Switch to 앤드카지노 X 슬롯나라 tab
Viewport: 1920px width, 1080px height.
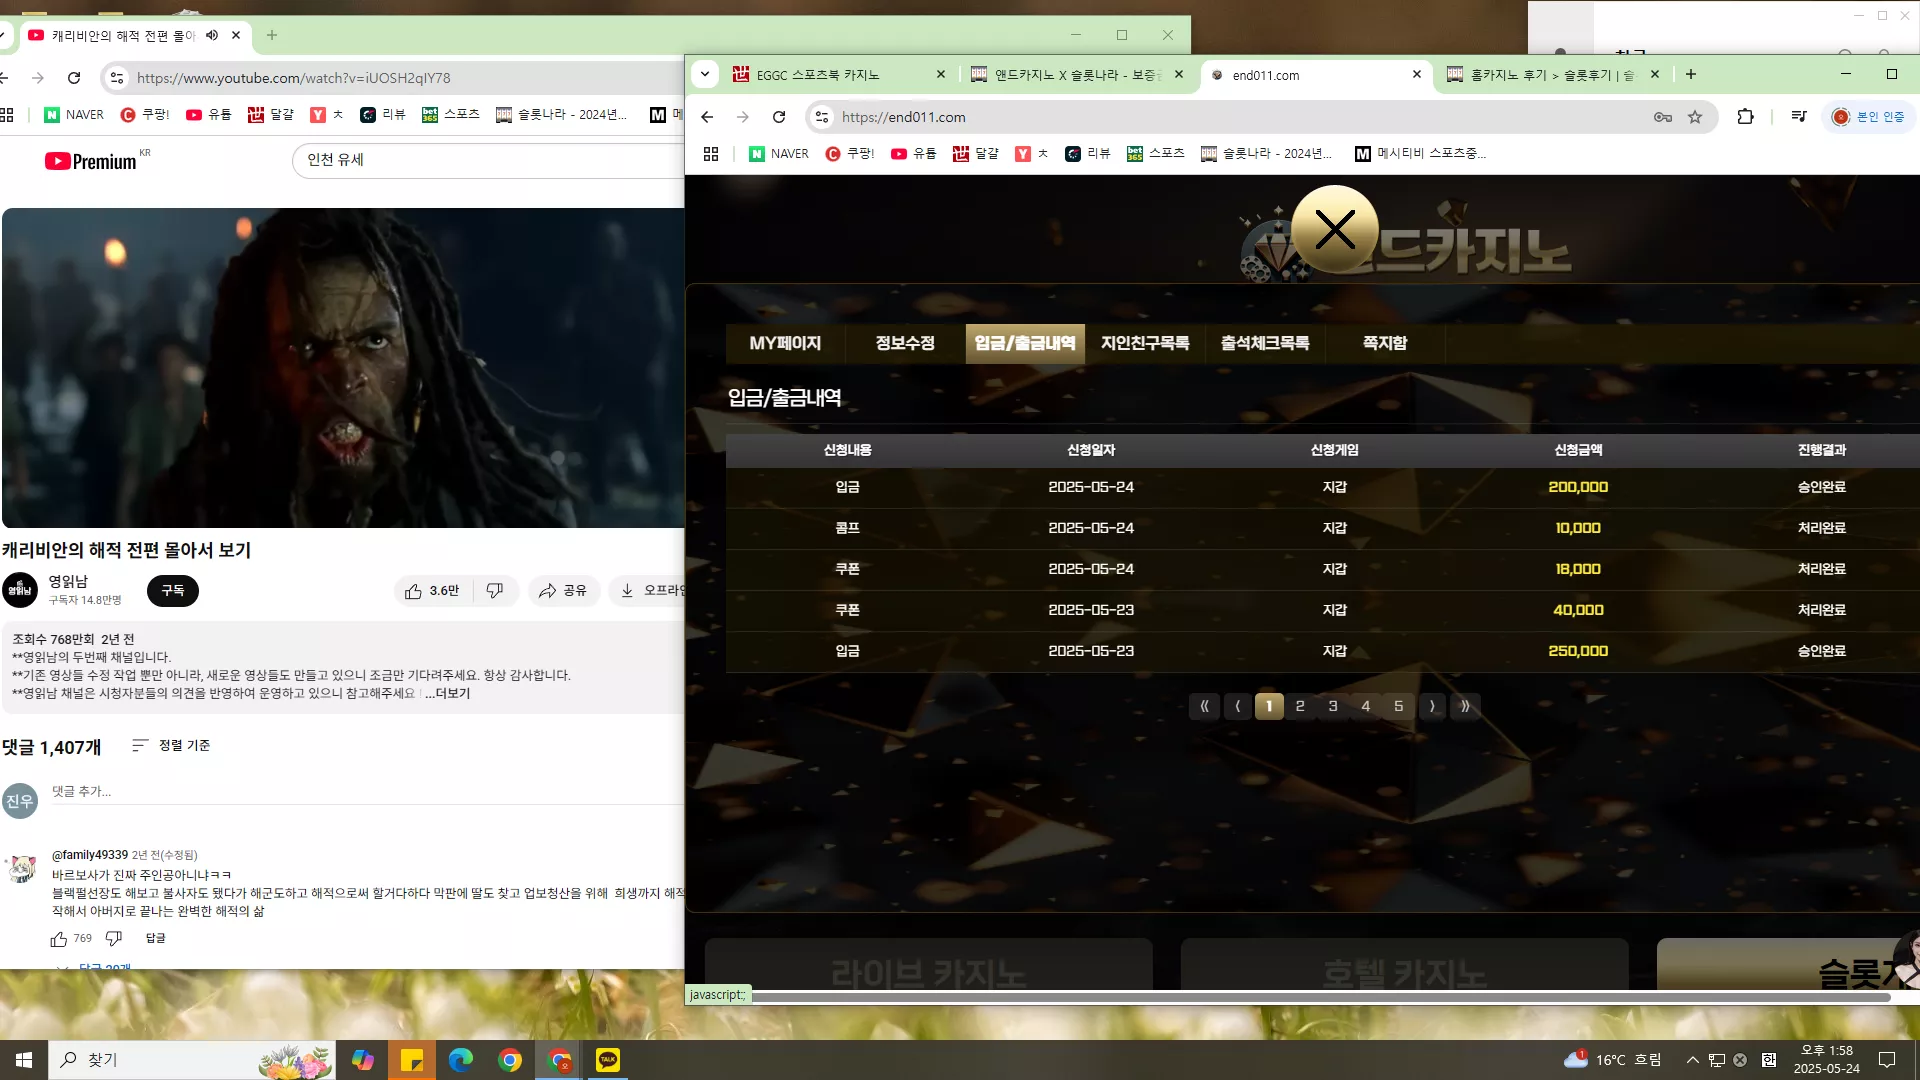[x=1078, y=75]
